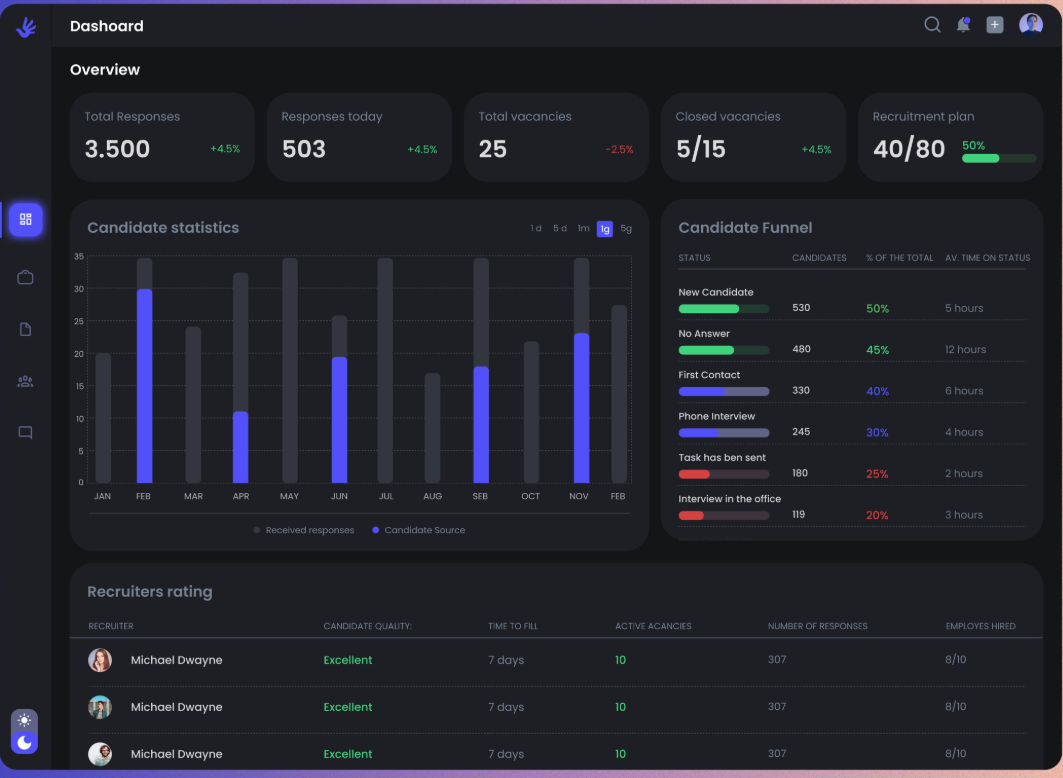Select the 5g chart time range
1063x778 pixels.
click(x=626, y=228)
